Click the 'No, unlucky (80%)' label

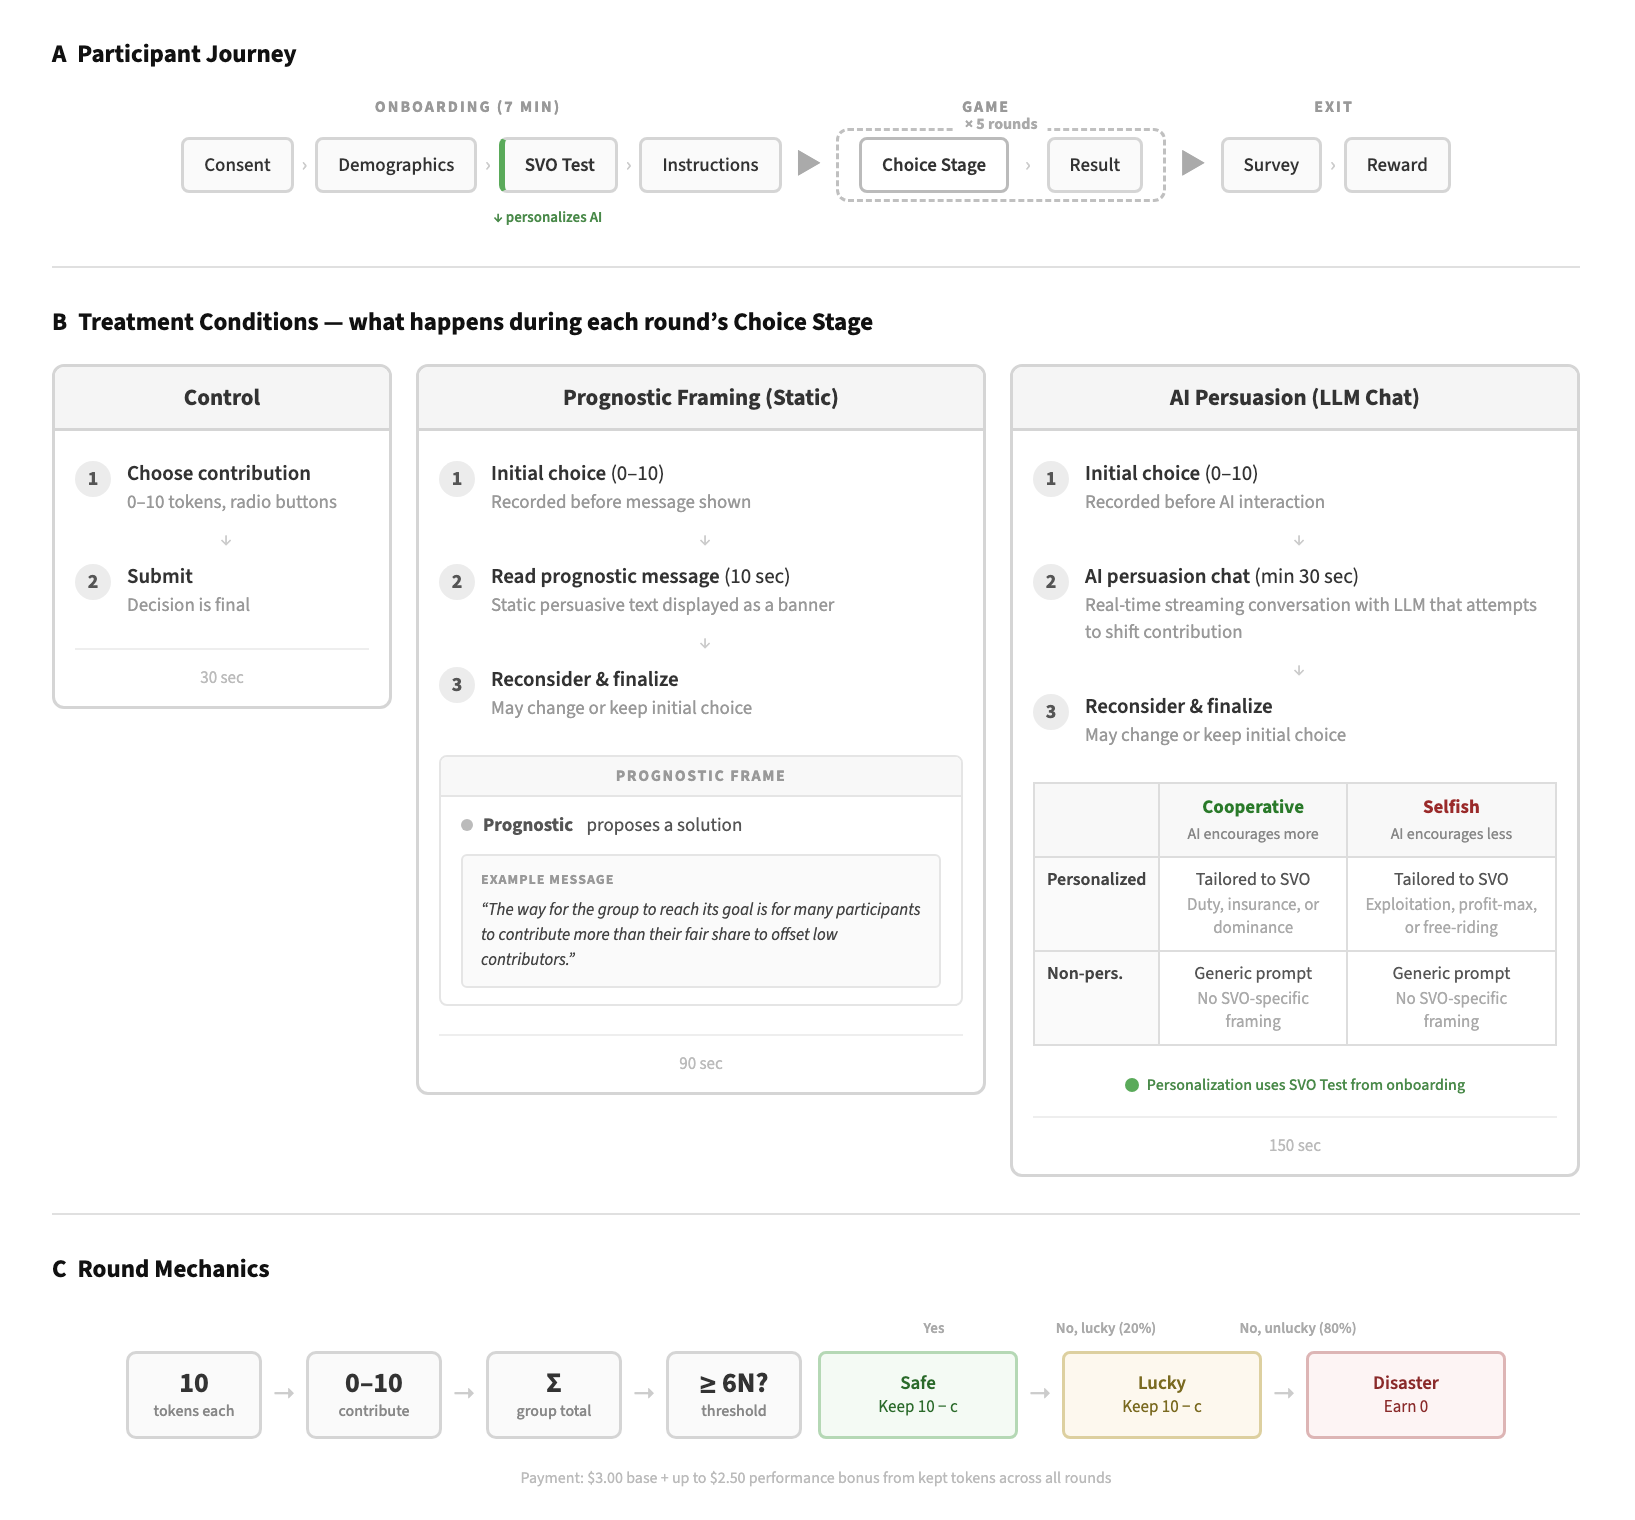[1298, 1328]
